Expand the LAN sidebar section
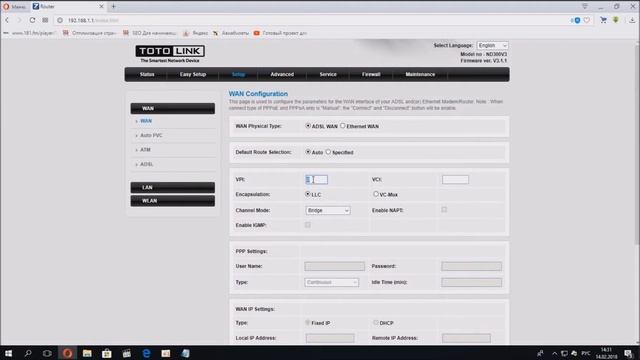 173,187
